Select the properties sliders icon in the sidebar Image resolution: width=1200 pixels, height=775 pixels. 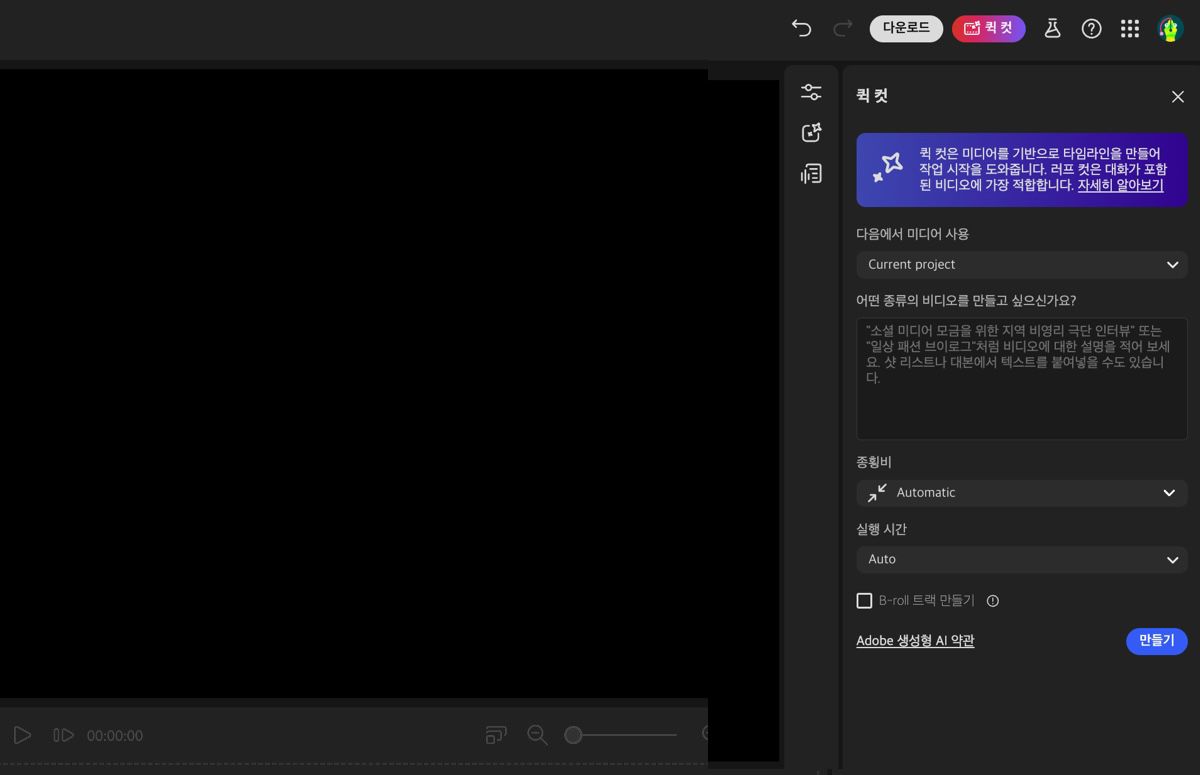click(x=811, y=91)
